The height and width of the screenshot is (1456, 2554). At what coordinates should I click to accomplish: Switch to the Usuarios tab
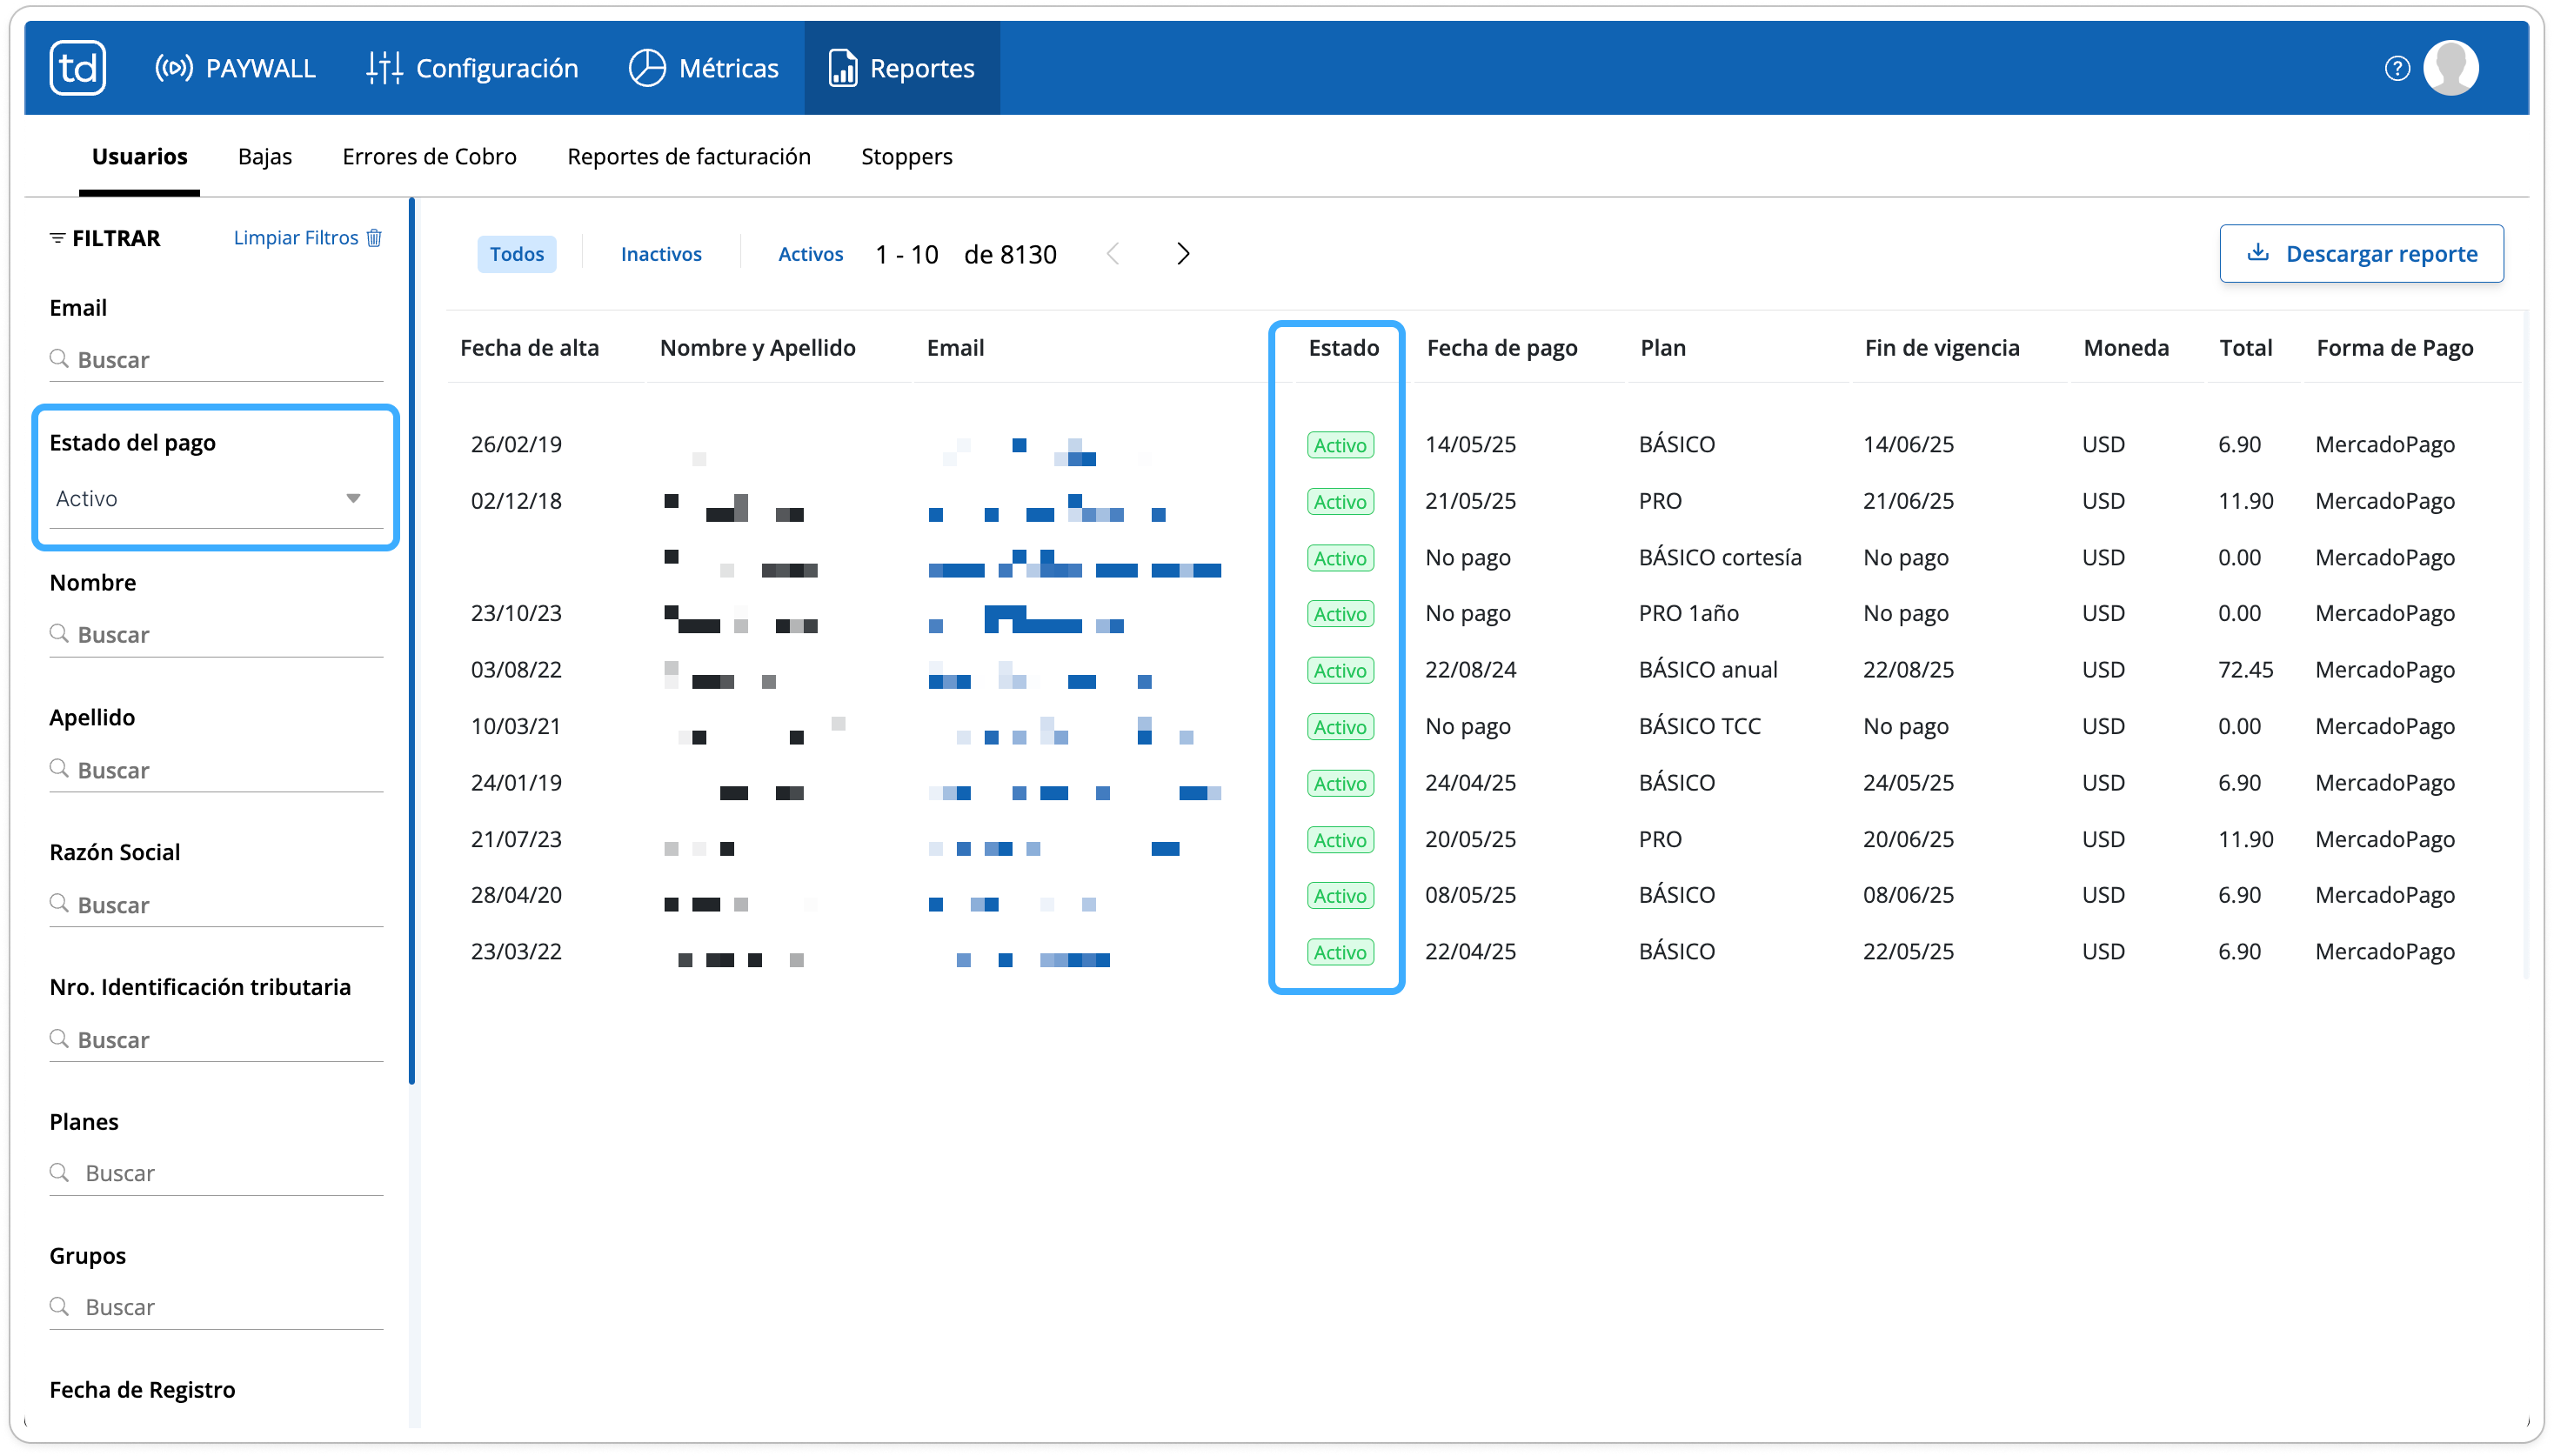[x=140, y=156]
